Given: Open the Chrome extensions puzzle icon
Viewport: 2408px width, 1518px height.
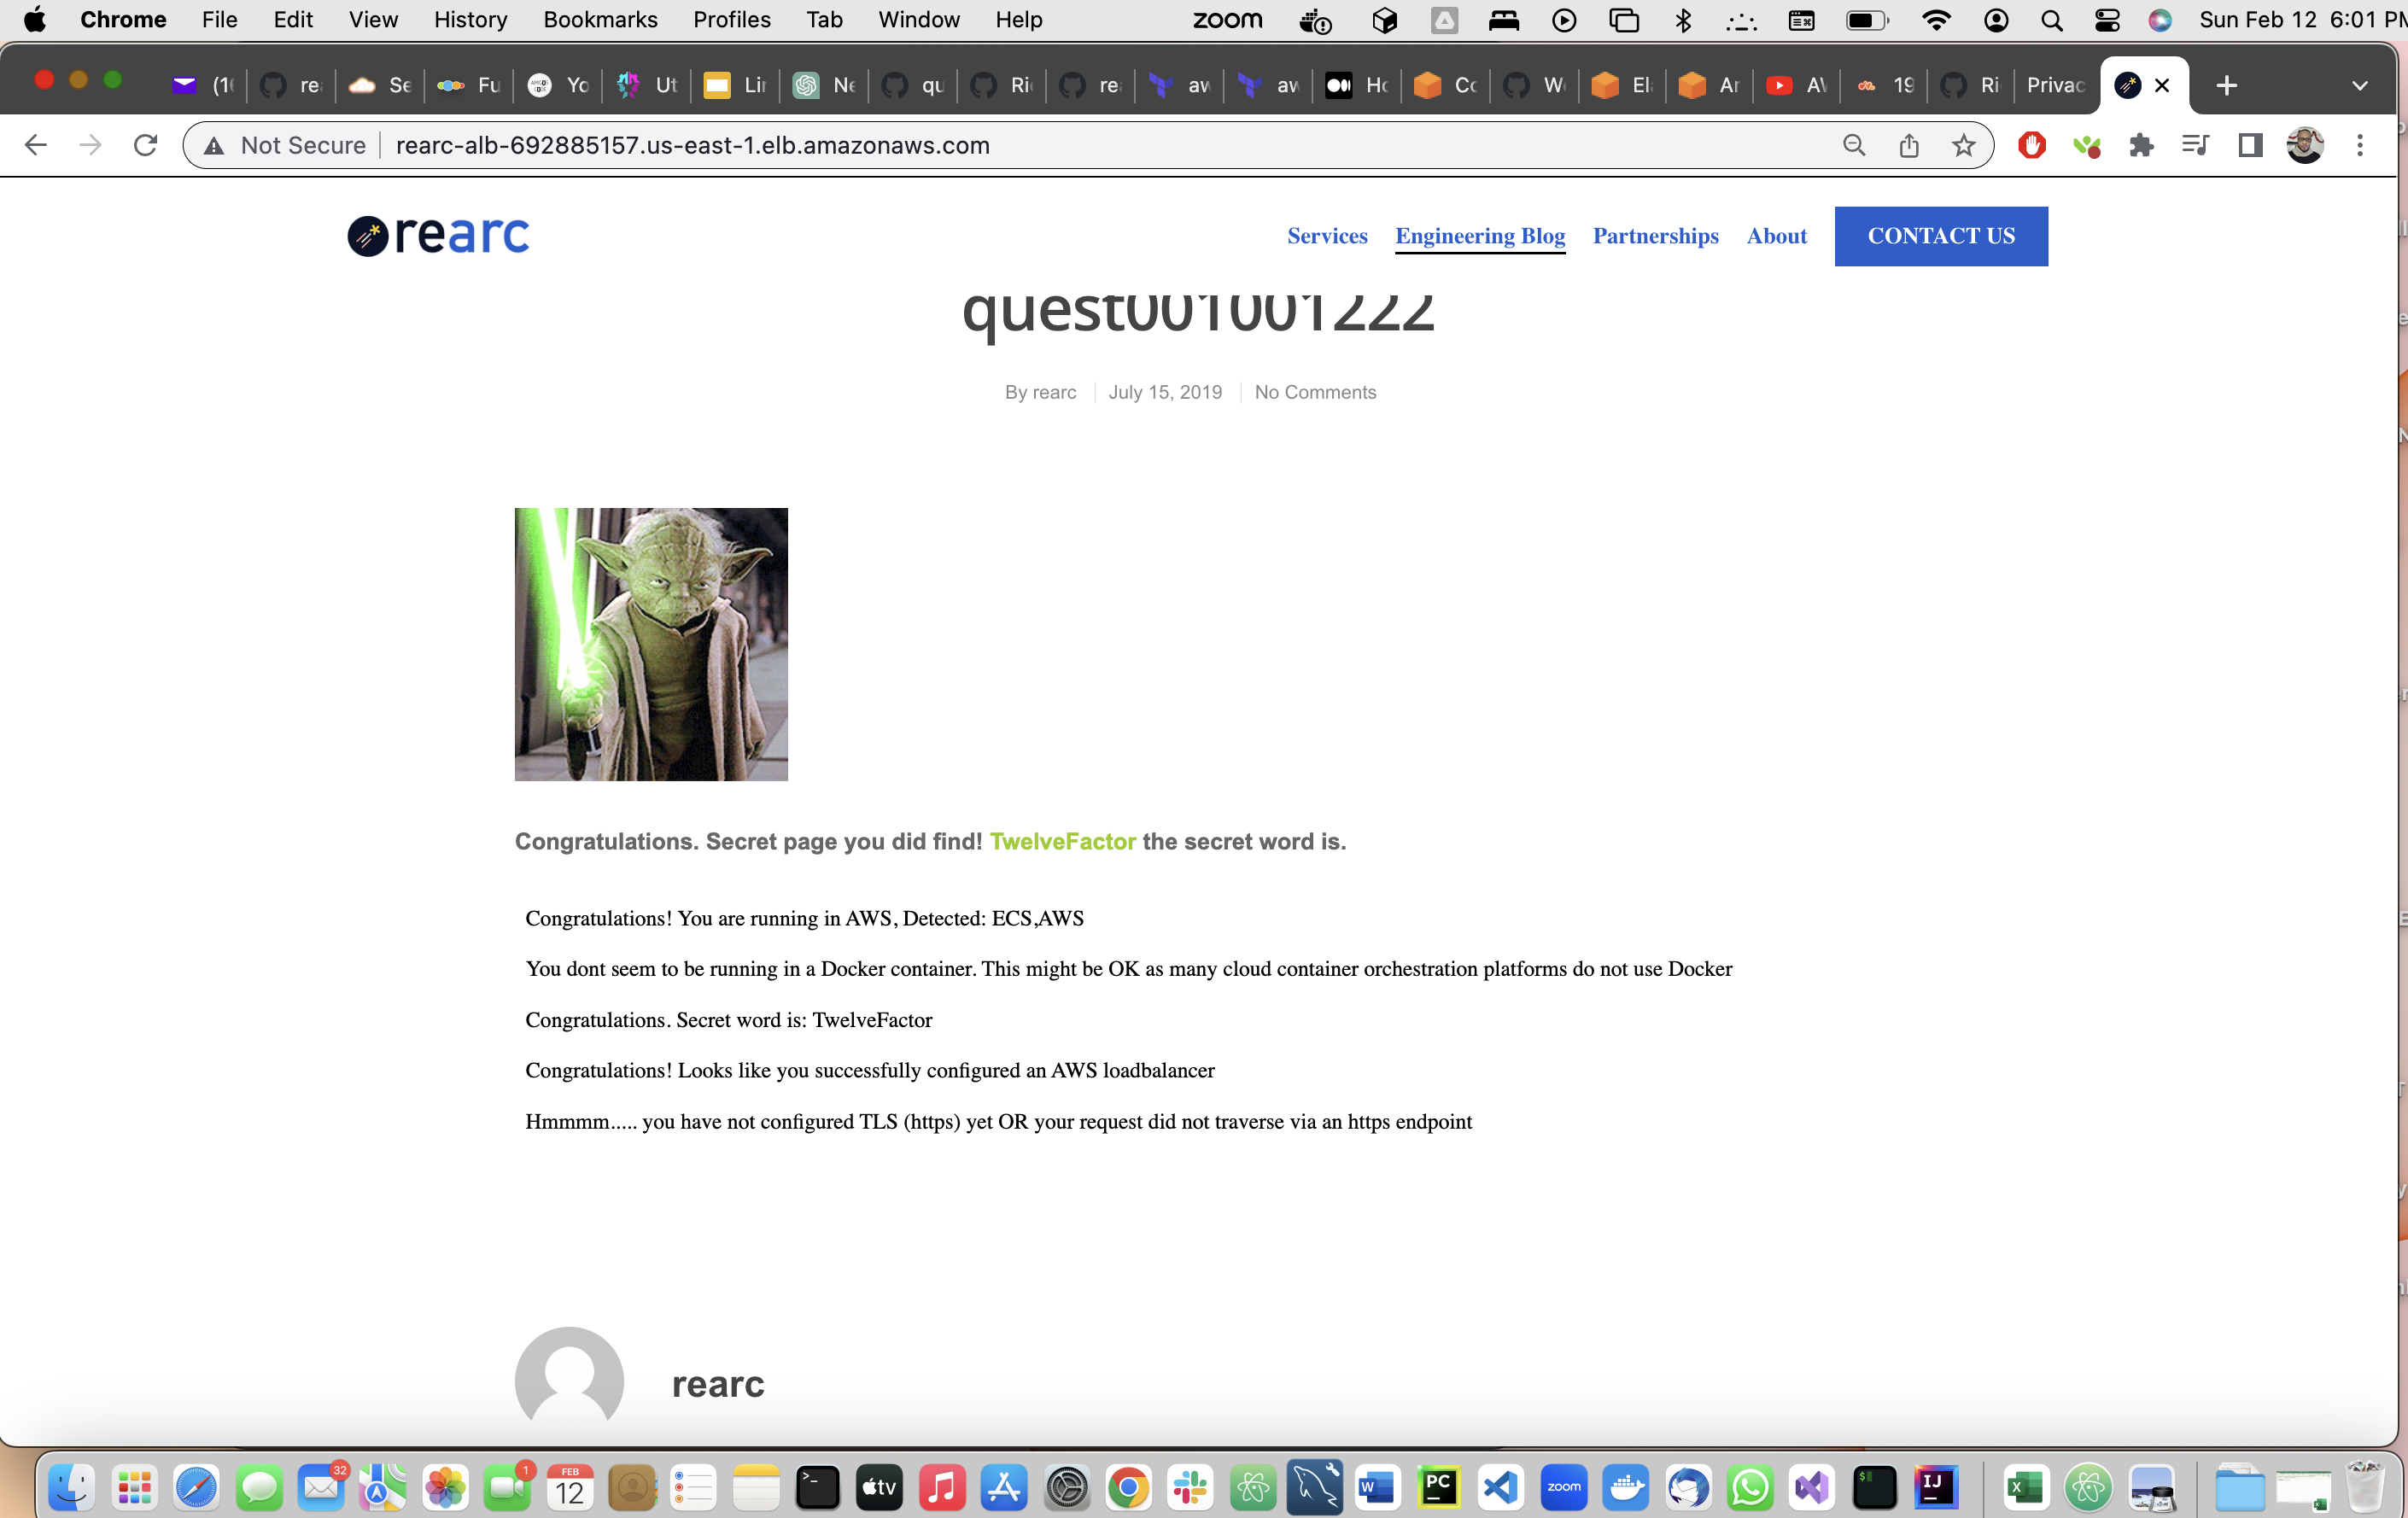Looking at the screenshot, I should click(x=2141, y=145).
